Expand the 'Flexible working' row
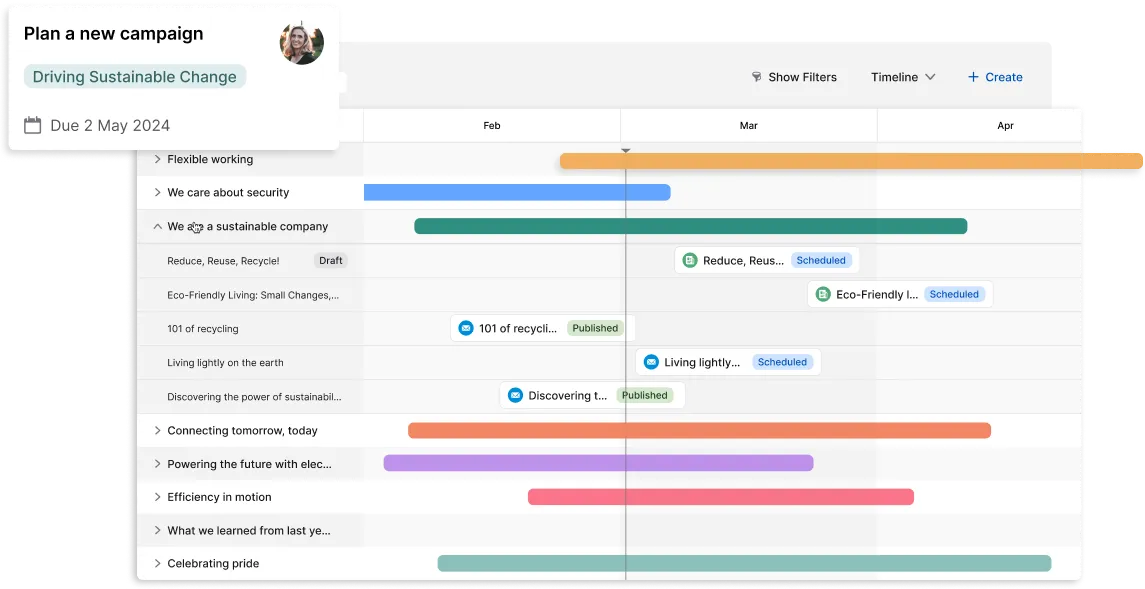The width and height of the screenshot is (1145, 589). tap(156, 159)
